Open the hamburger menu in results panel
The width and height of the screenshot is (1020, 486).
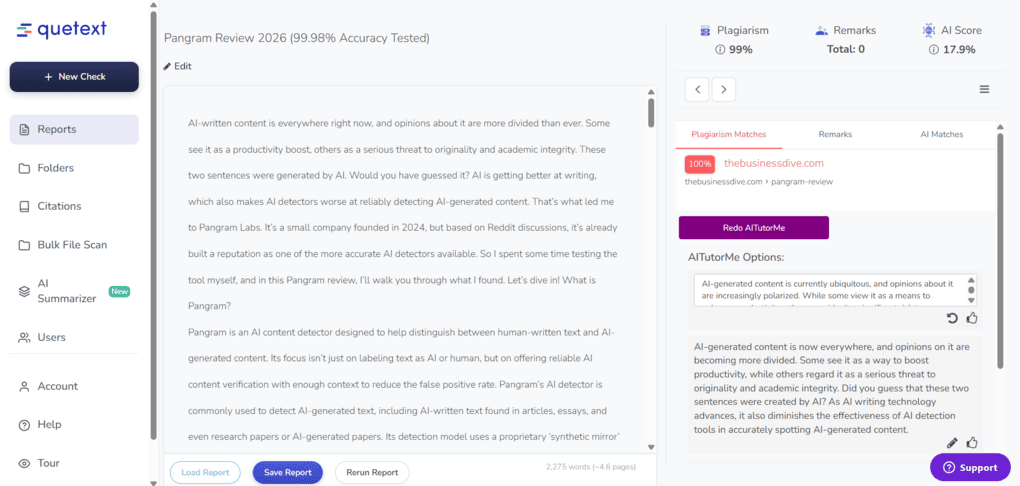point(984,90)
